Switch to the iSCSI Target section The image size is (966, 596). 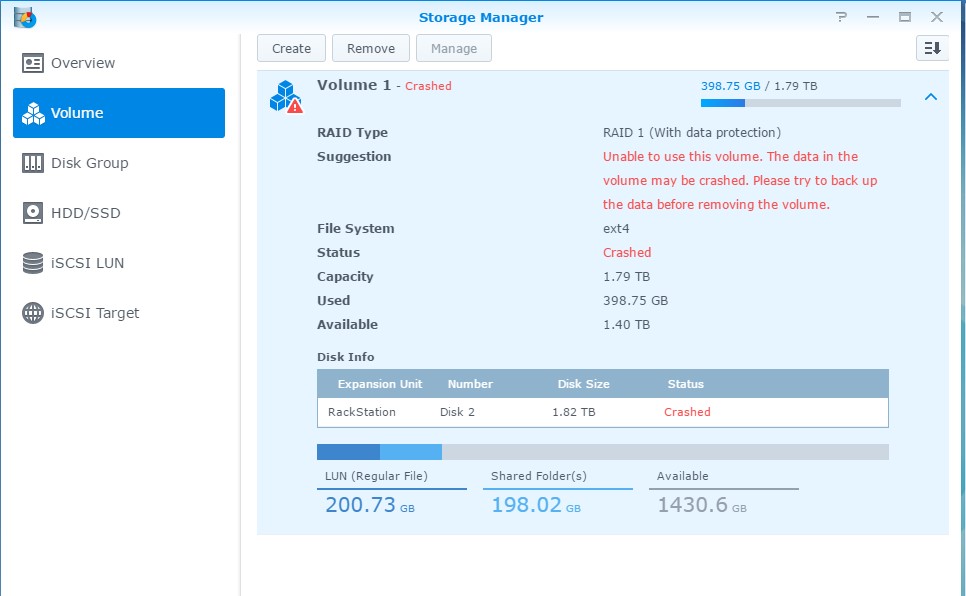(x=95, y=313)
